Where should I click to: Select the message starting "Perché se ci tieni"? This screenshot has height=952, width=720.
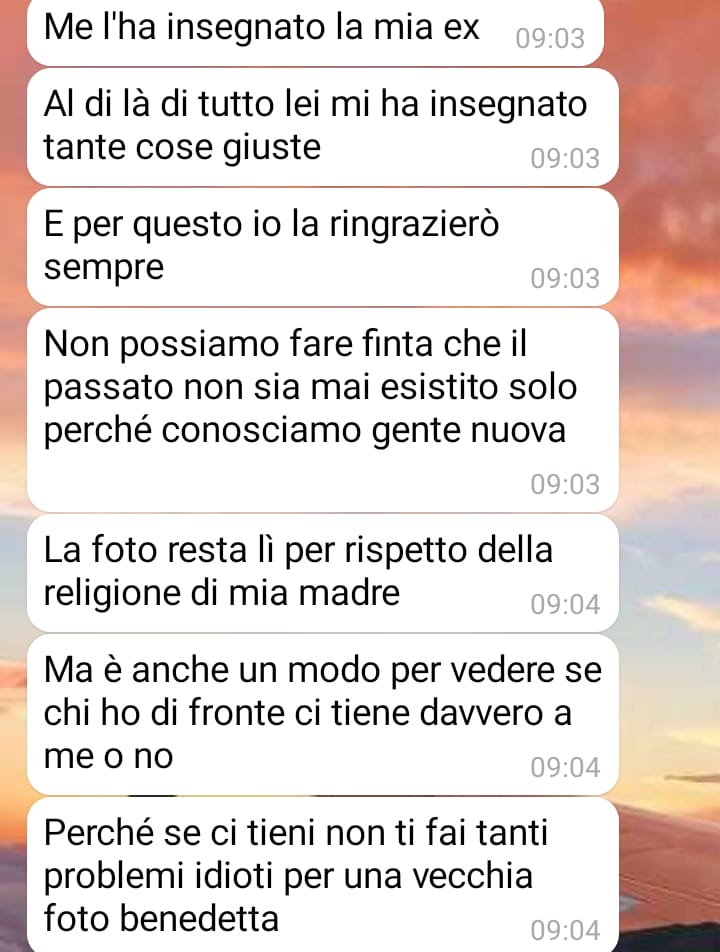(322, 876)
